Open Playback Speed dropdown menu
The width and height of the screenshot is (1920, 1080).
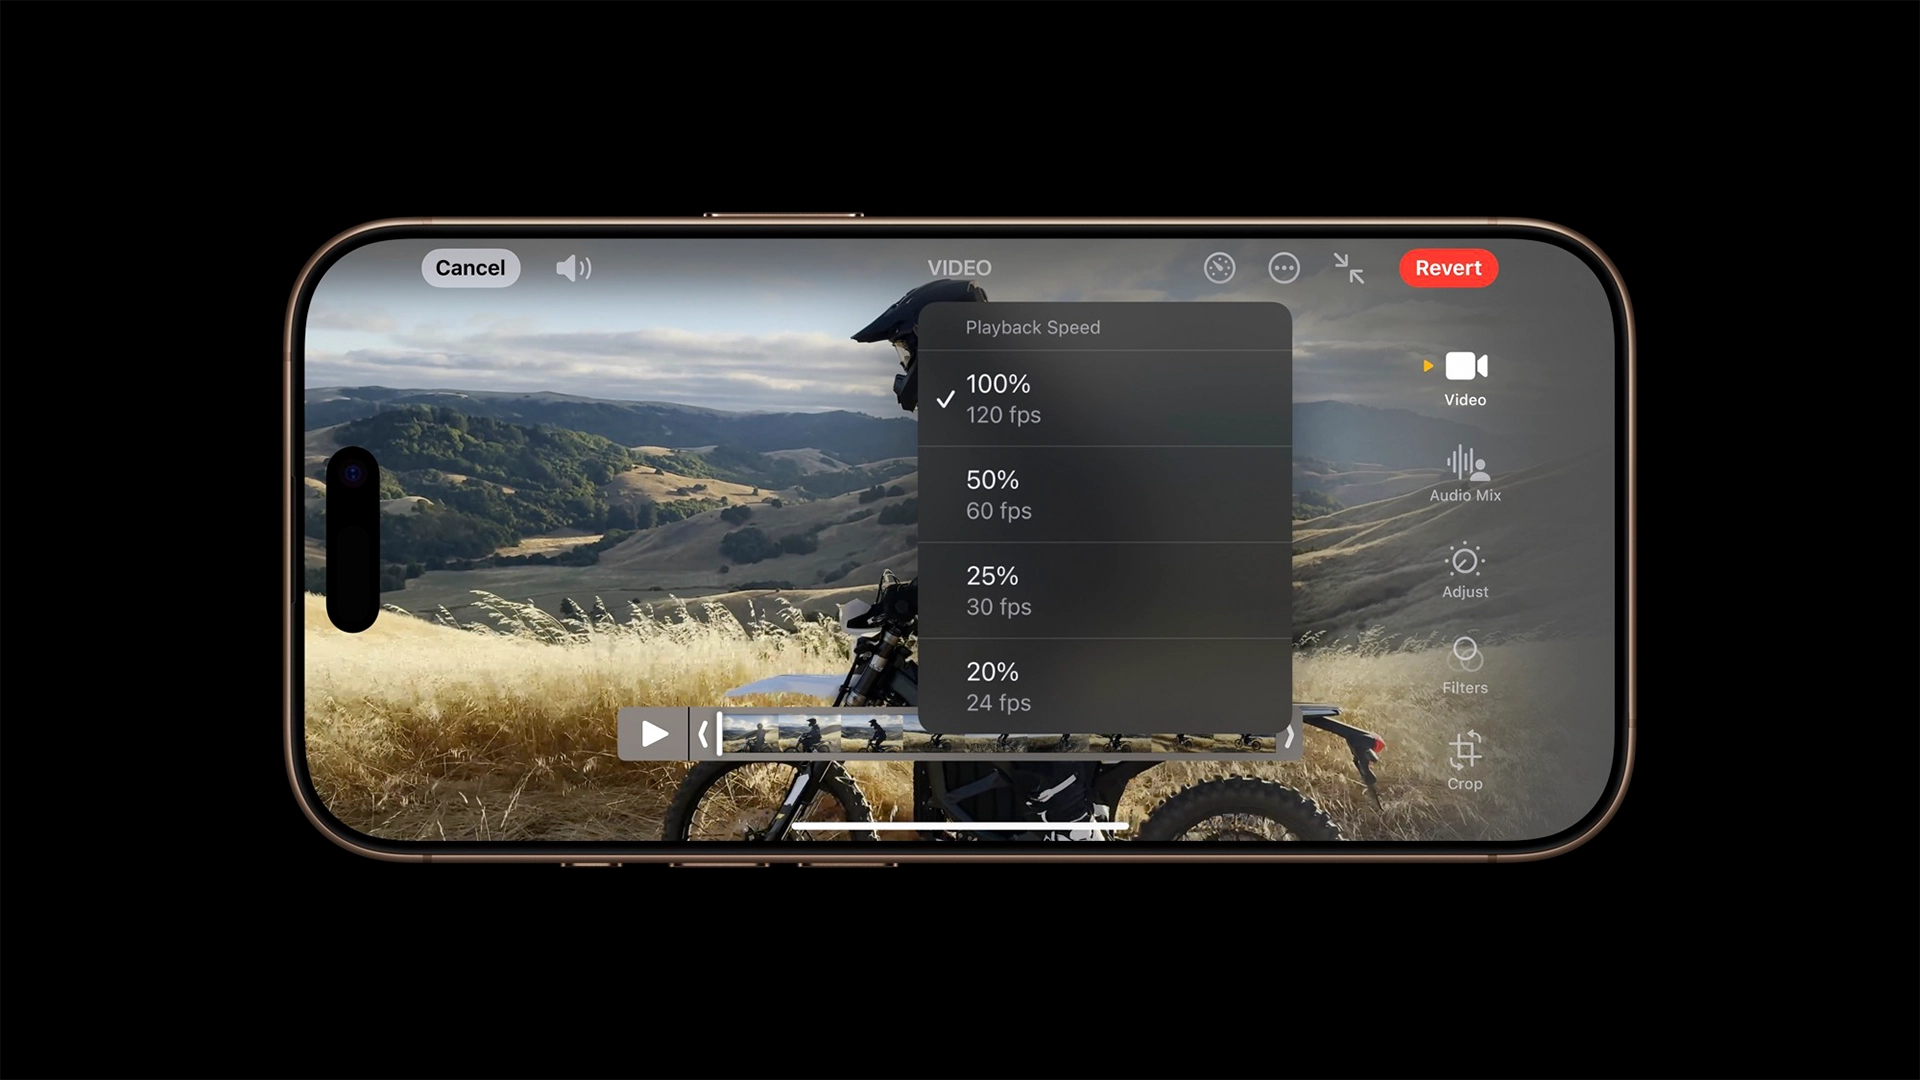[x=1218, y=268]
